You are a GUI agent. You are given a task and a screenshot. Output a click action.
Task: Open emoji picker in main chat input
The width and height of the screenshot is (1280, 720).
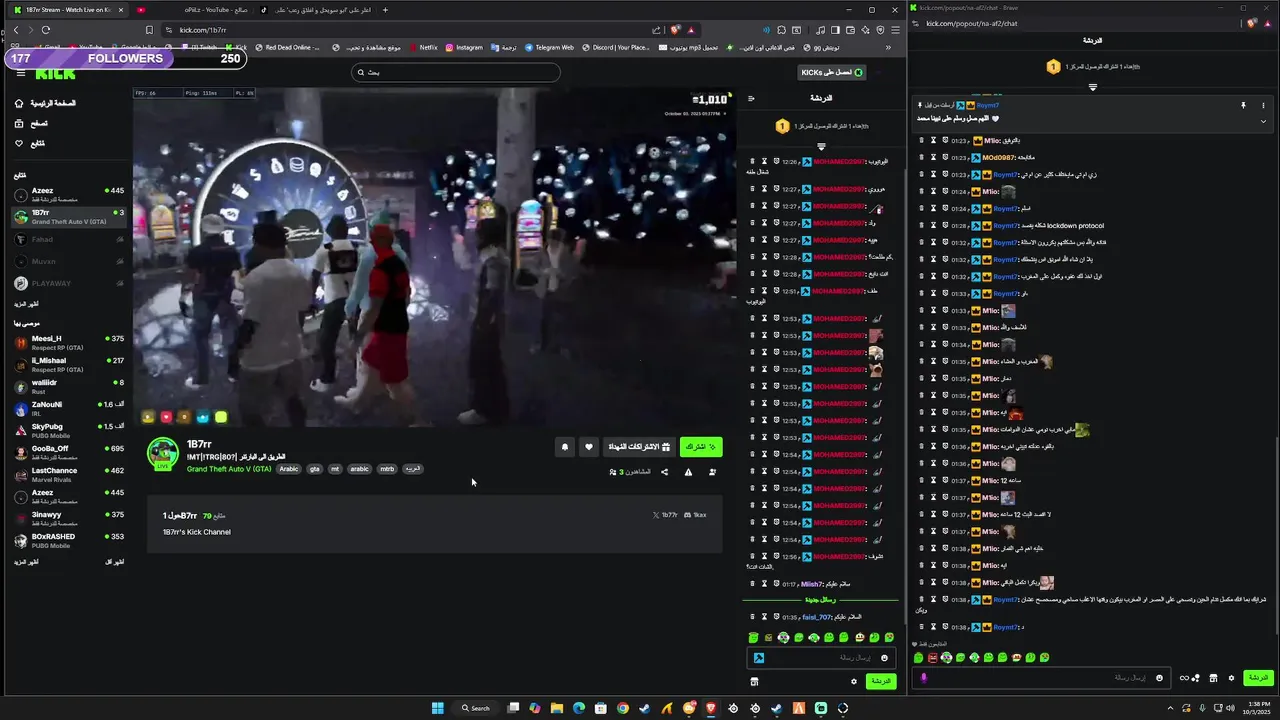884,658
